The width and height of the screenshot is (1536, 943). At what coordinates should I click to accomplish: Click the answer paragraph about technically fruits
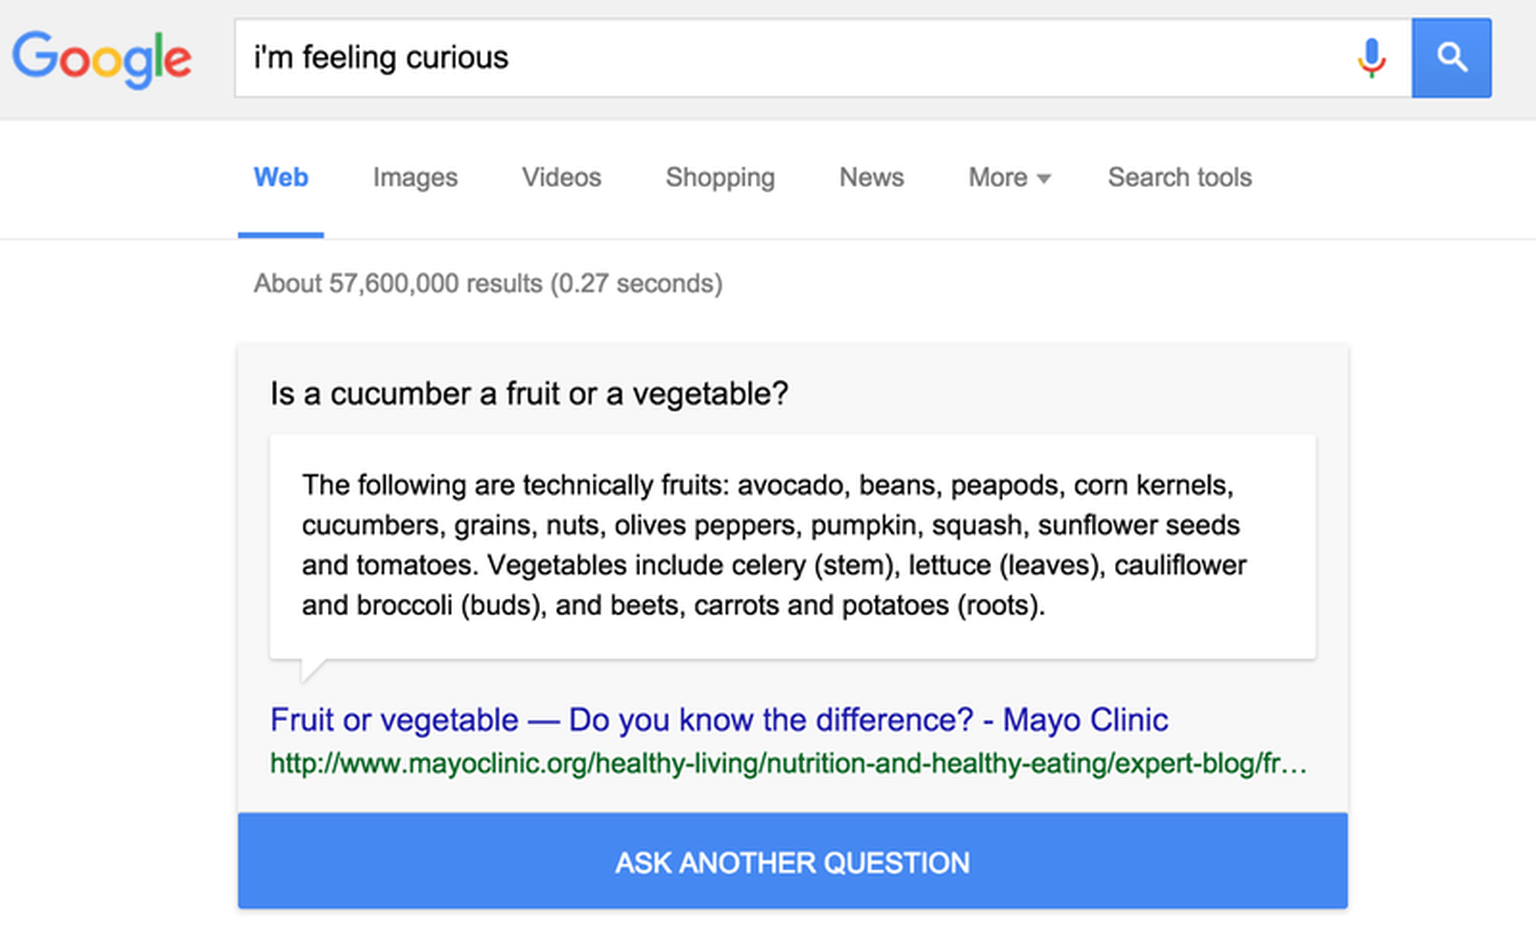pyautogui.click(x=774, y=545)
